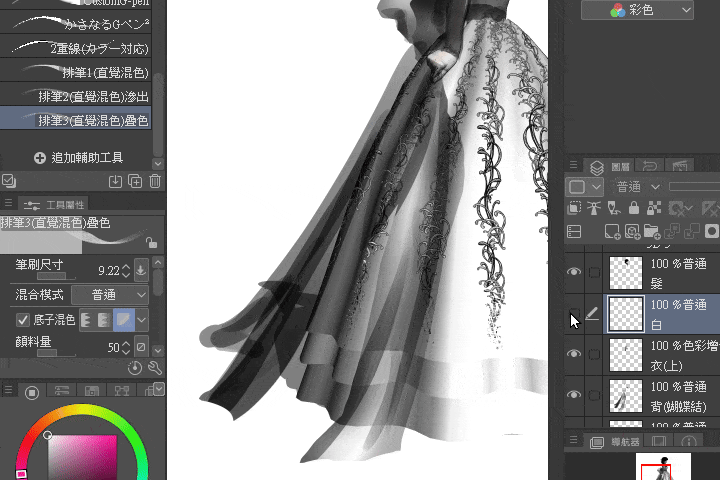Open sub tool detail wrench icon
The width and height of the screenshot is (720, 480).
tap(155, 368)
